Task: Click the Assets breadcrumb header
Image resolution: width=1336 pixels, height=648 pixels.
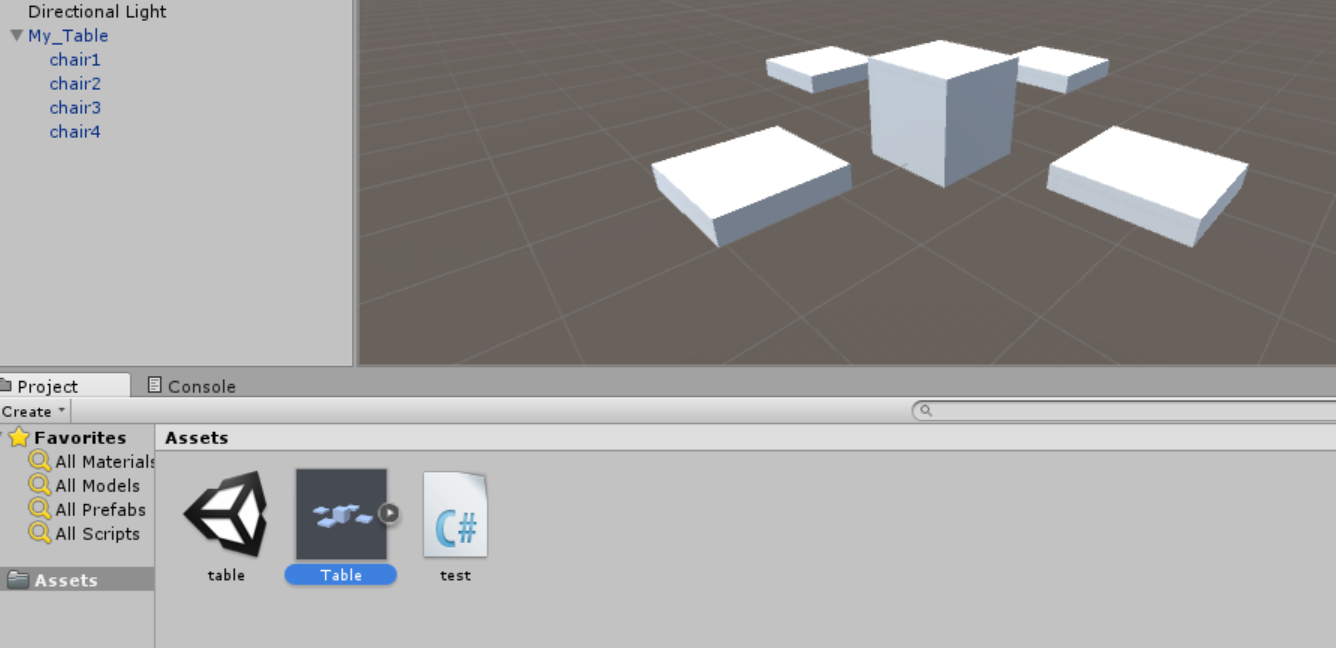Action: click(197, 438)
